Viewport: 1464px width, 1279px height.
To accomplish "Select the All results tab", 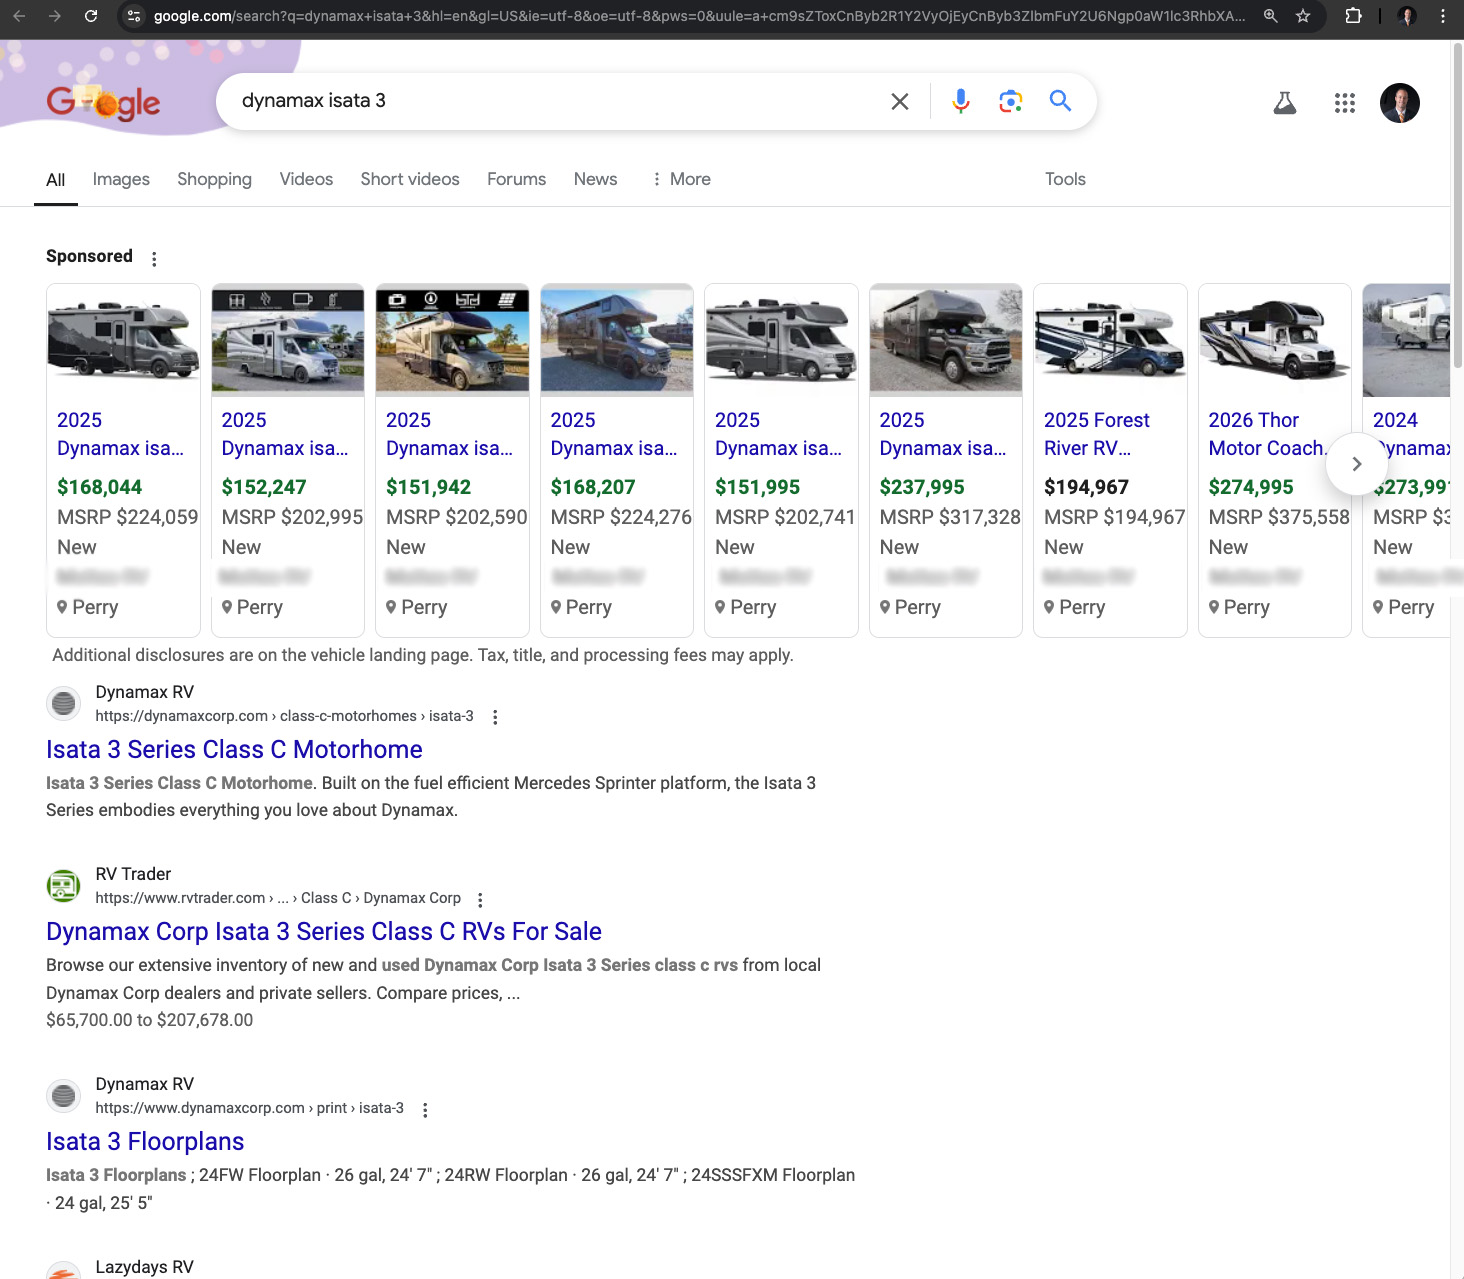I will [x=56, y=180].
